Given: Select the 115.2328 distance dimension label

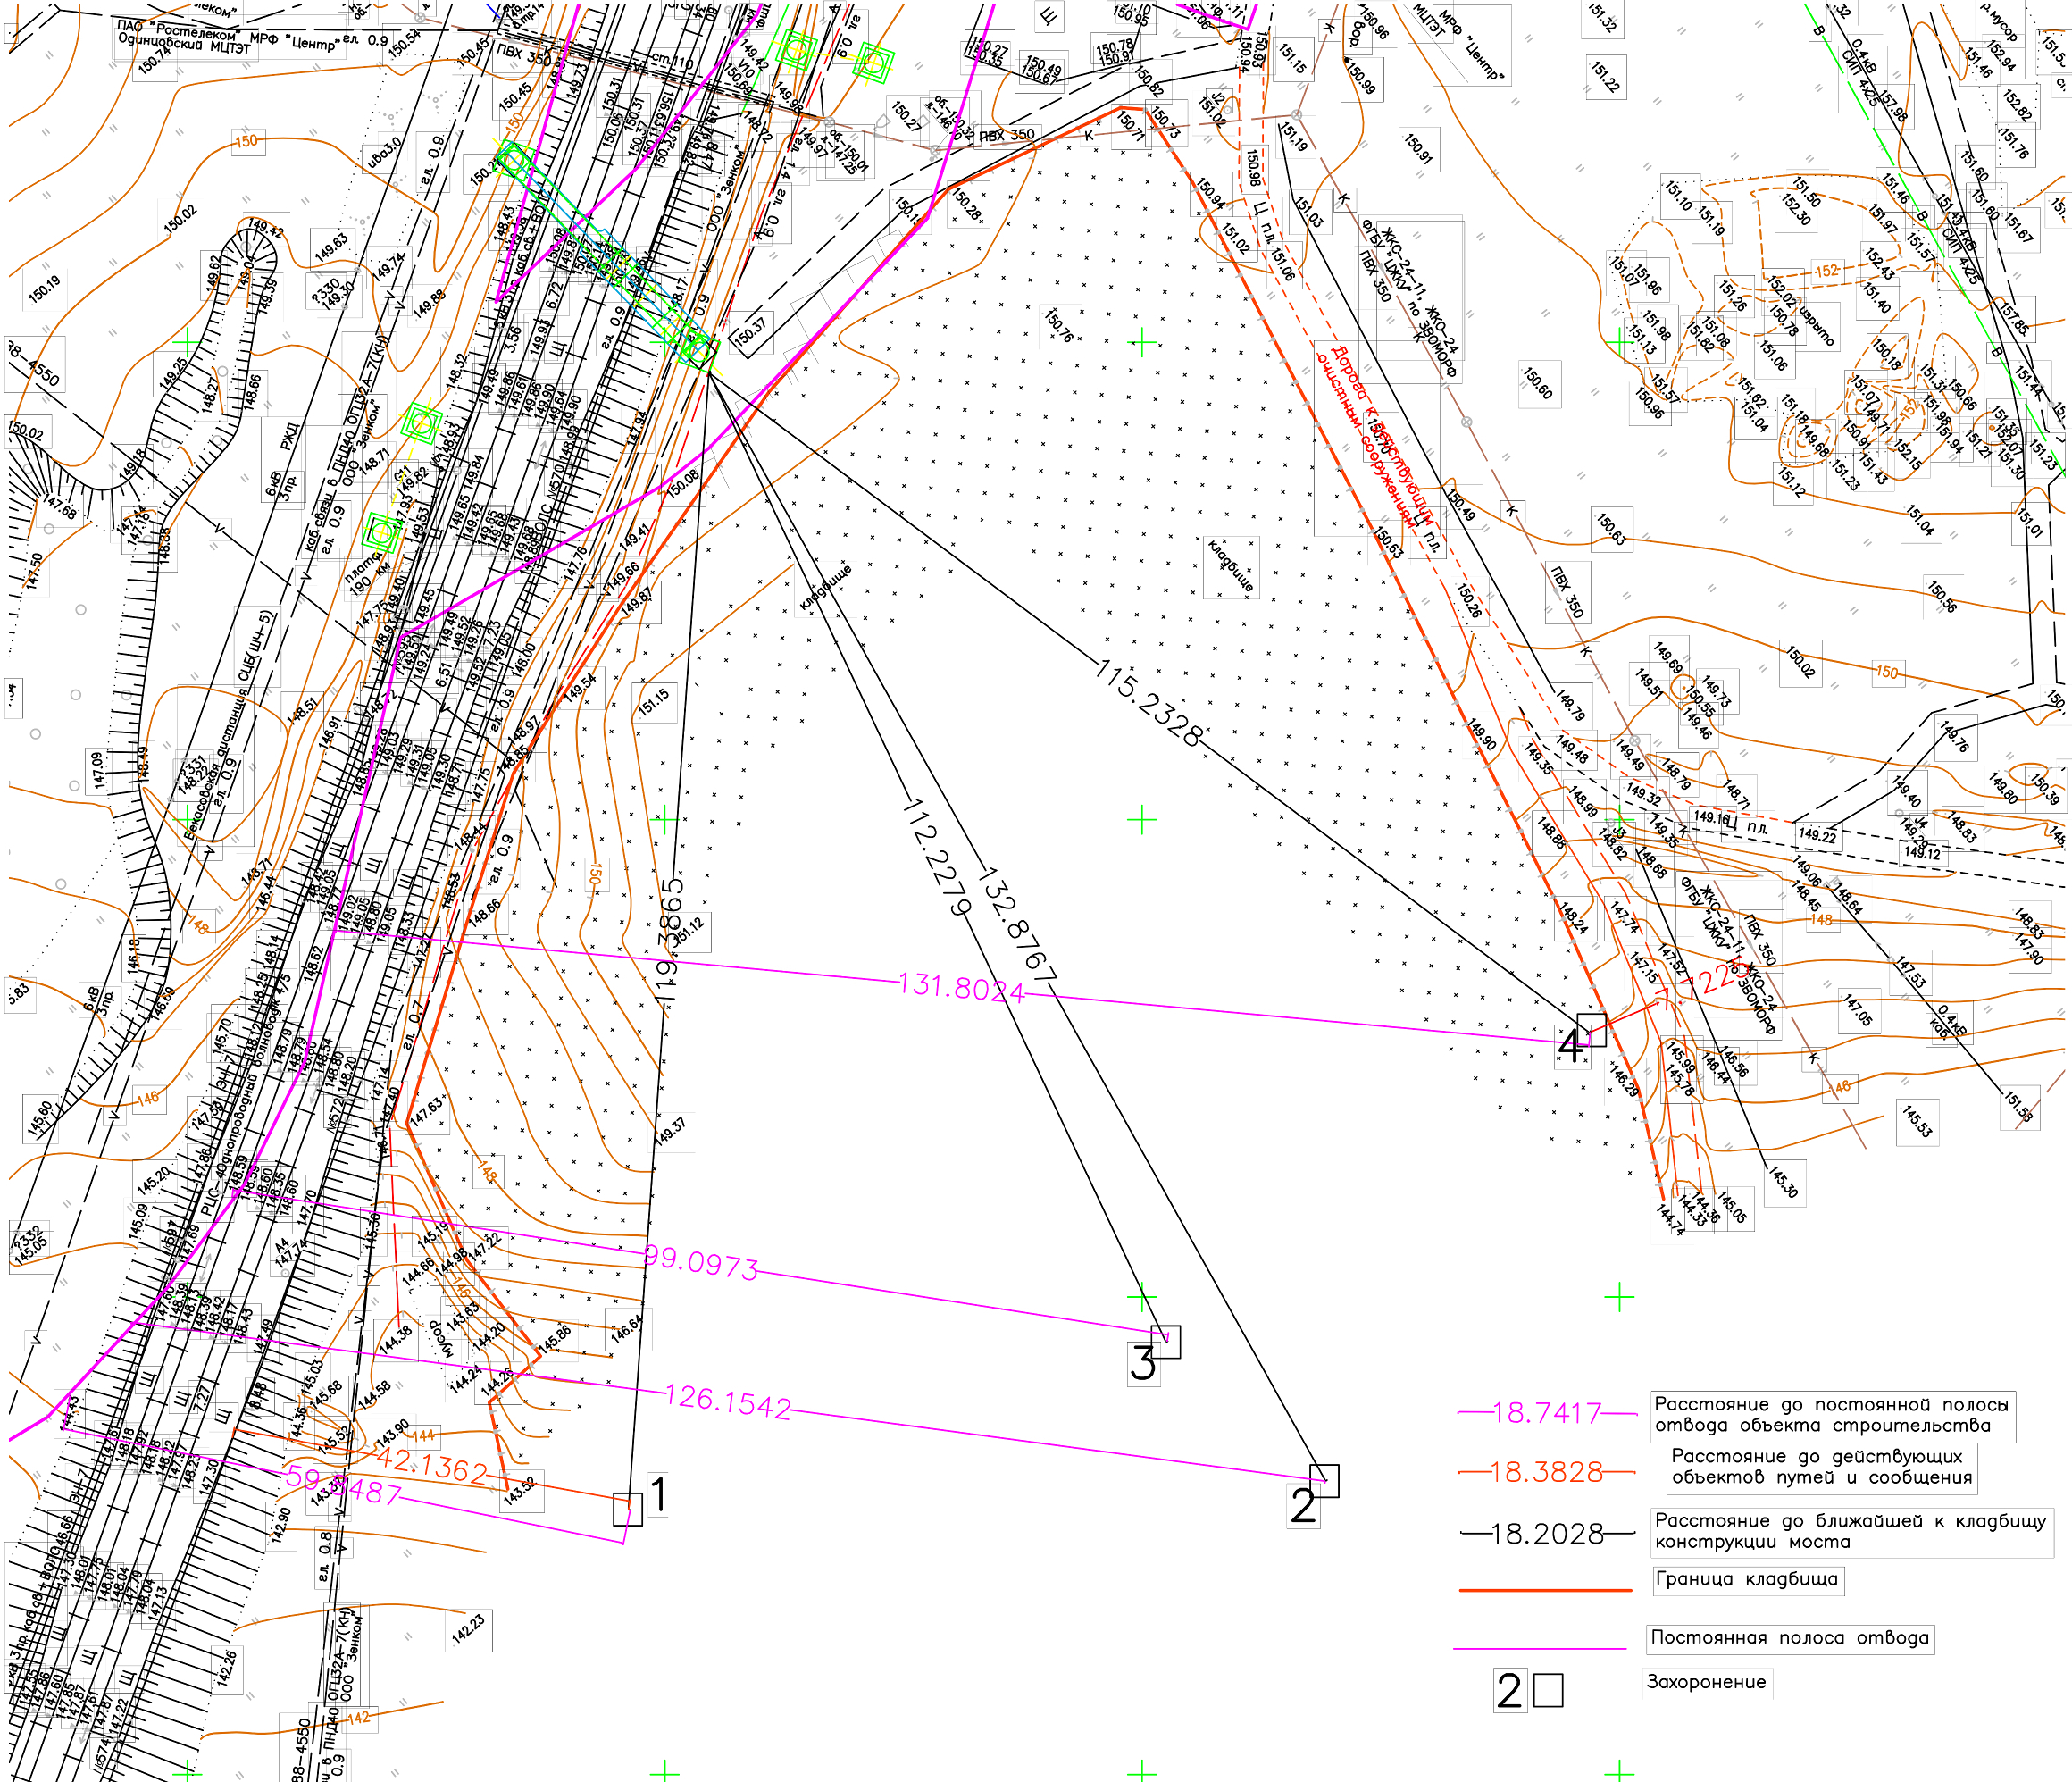Looking at the screenshot, I should pos(1148,704).
